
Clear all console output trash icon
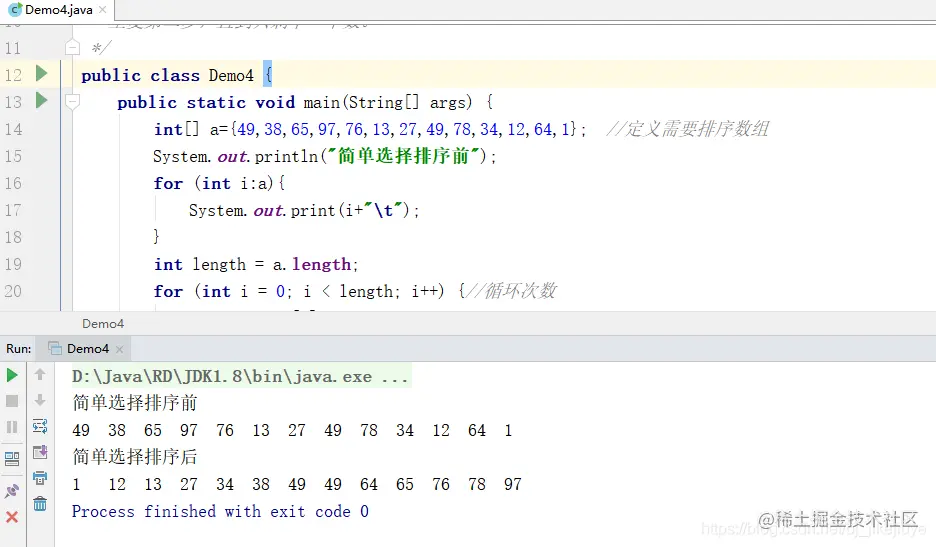click(x=40, y=504)
